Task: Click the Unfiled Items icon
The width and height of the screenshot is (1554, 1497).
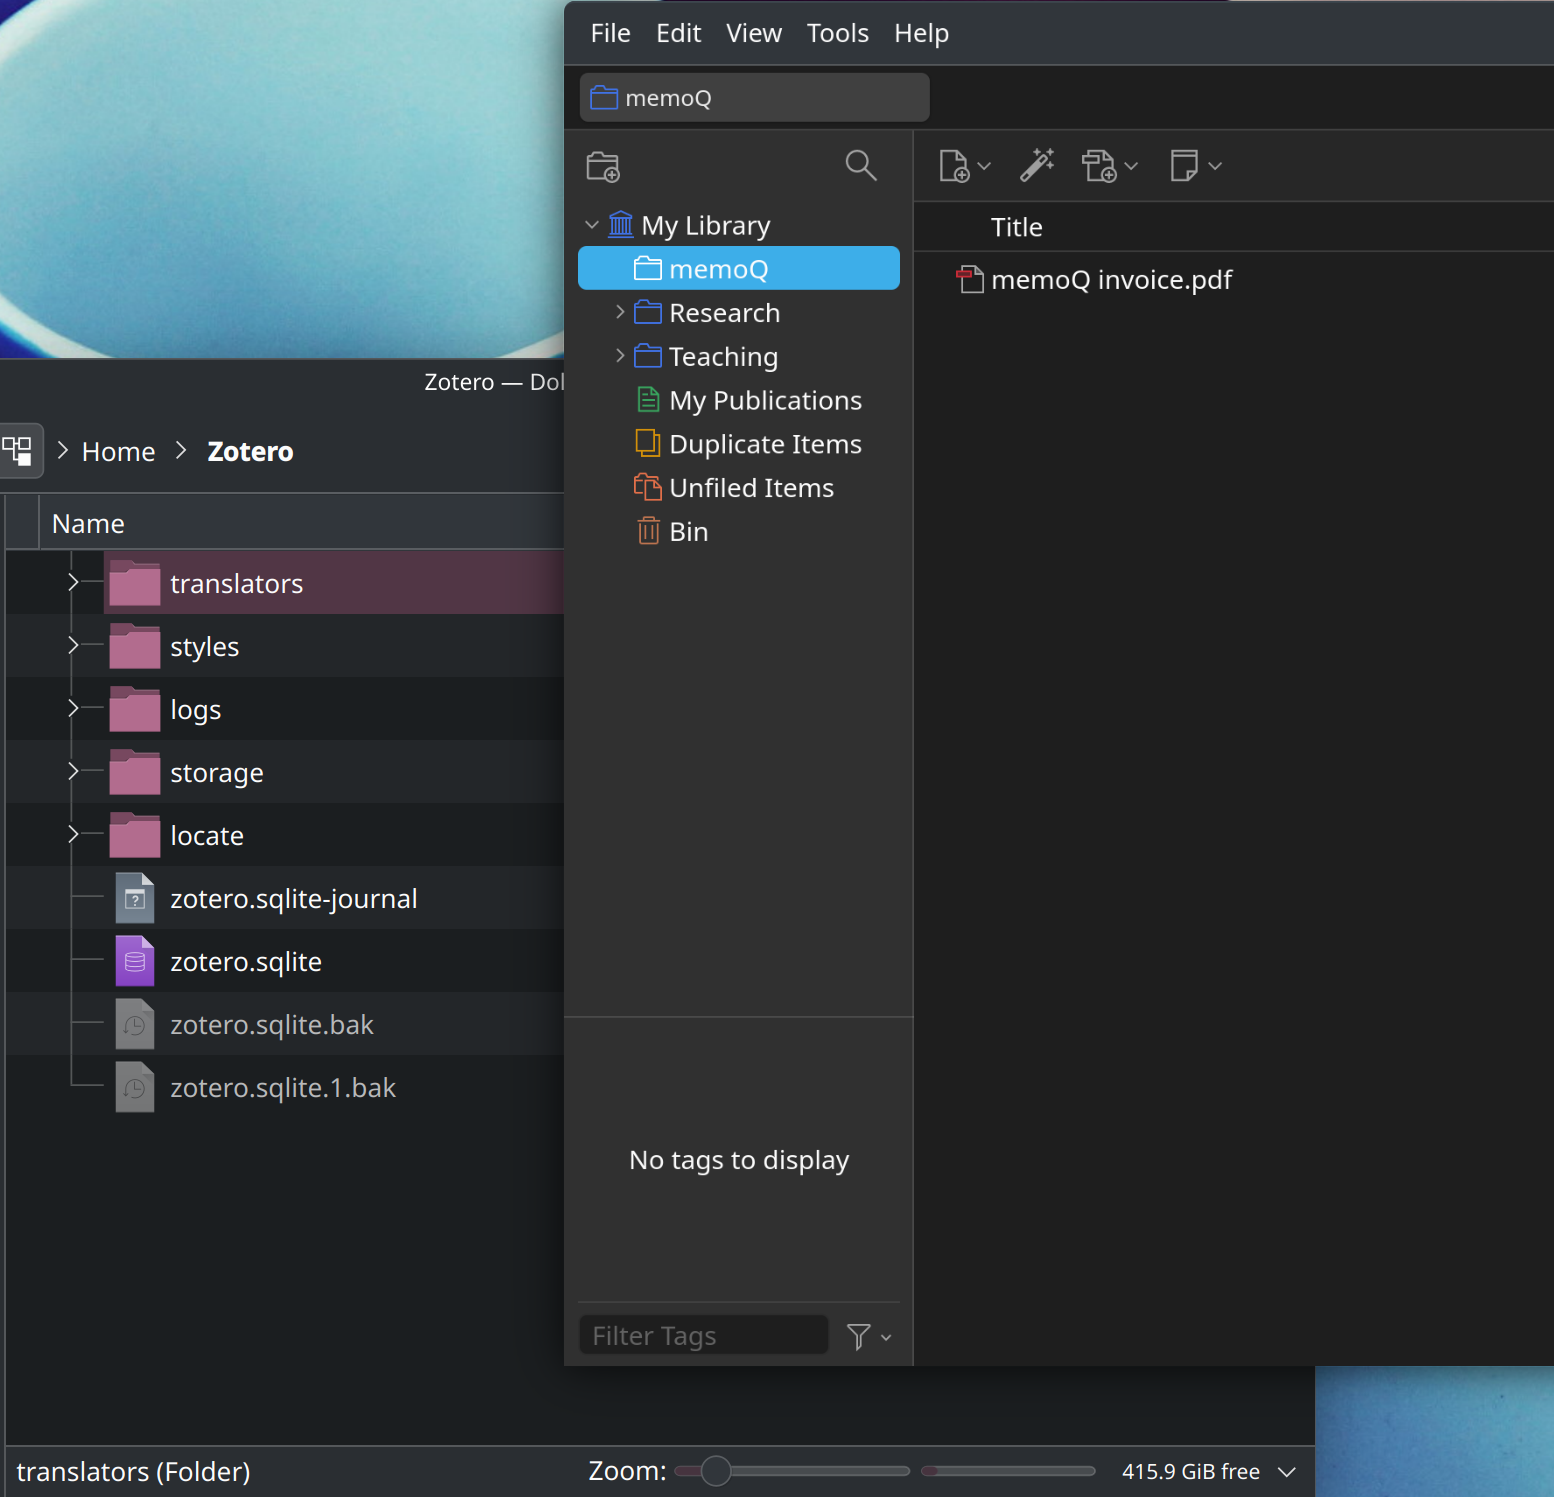Action: [x=648, y=487]
